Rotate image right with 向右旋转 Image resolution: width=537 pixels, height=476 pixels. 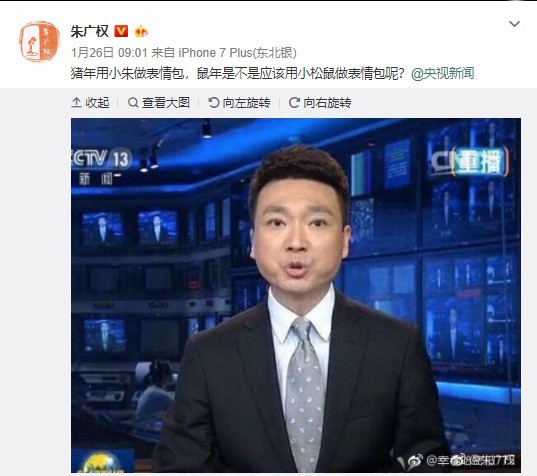(x=320, y=102)
